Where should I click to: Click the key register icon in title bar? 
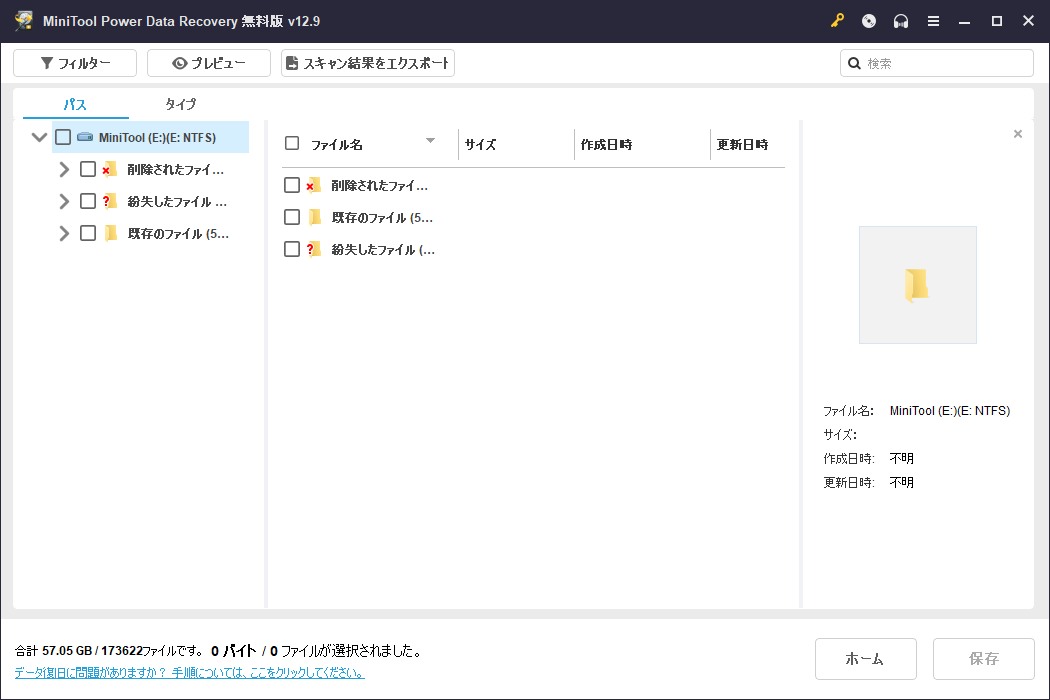(837, 21)
